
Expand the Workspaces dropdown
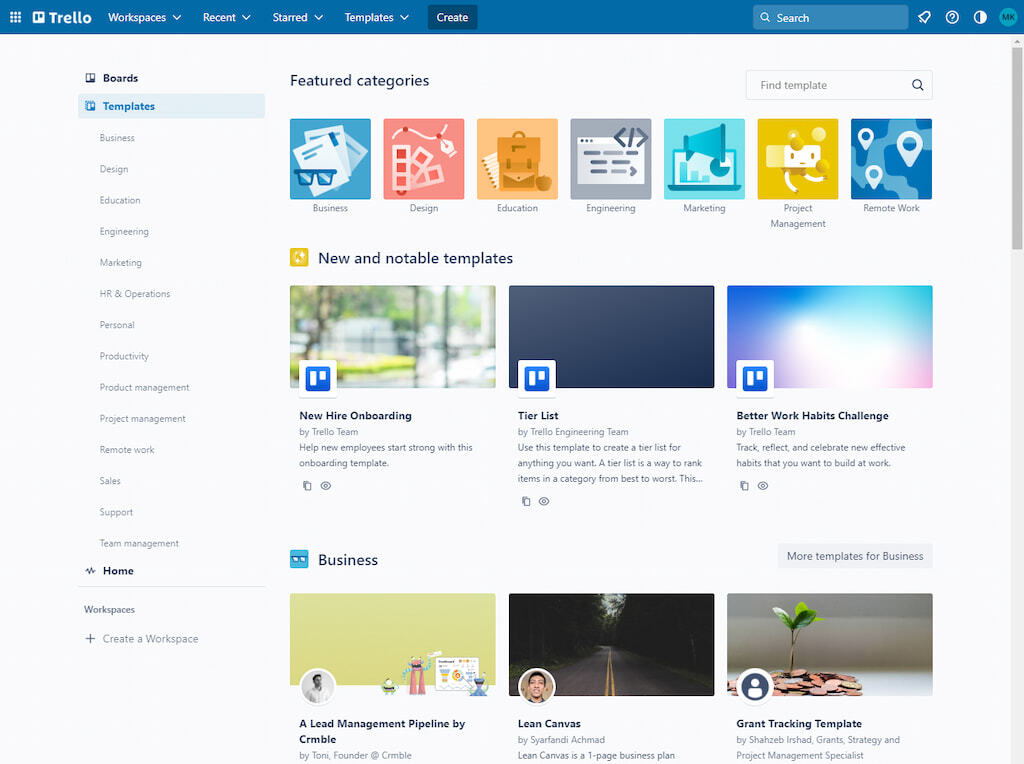[145, 17]
